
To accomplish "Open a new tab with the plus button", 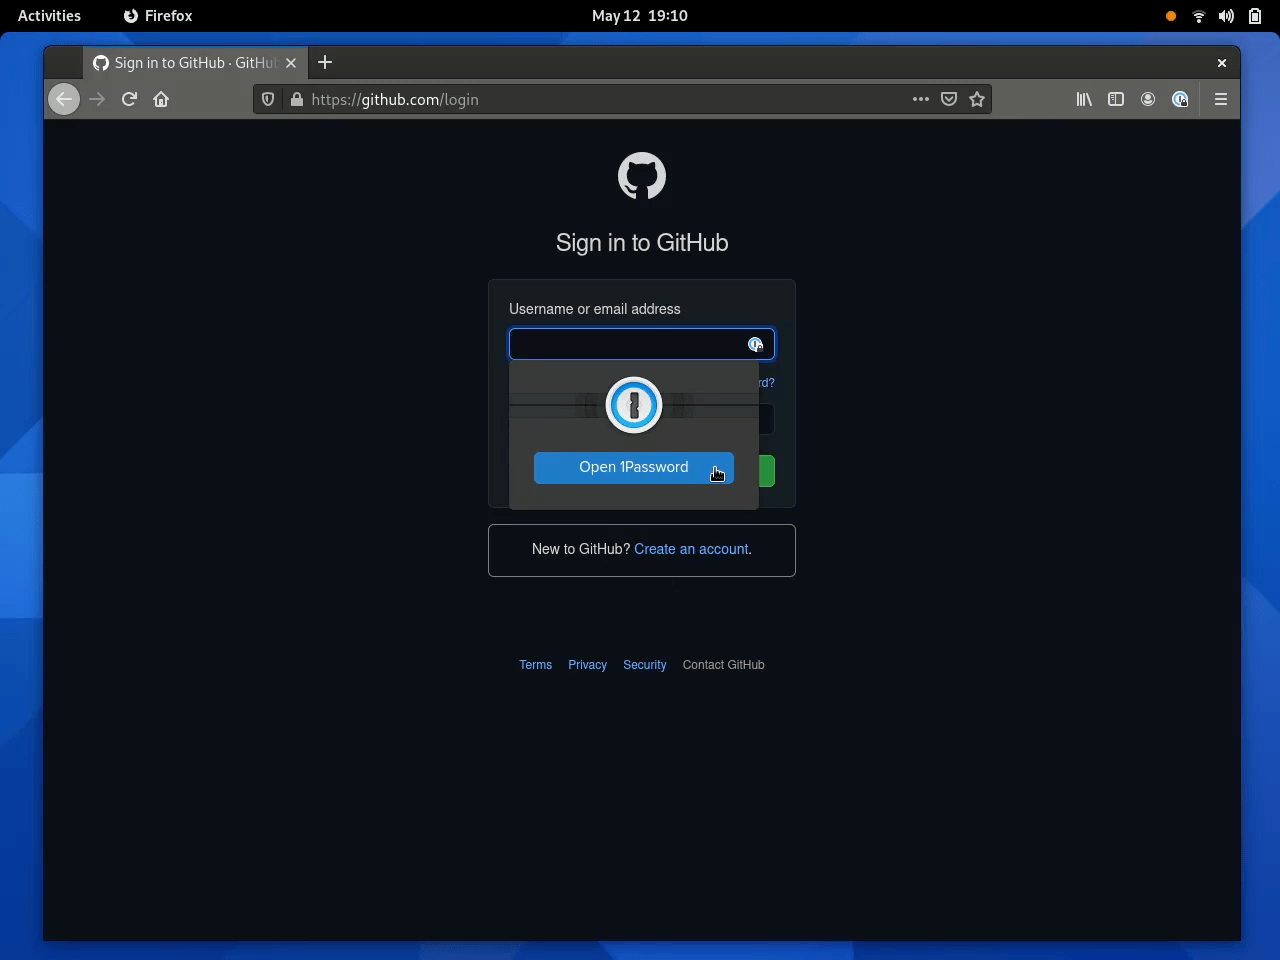I will pyautogui.click(x=324, y=62).
